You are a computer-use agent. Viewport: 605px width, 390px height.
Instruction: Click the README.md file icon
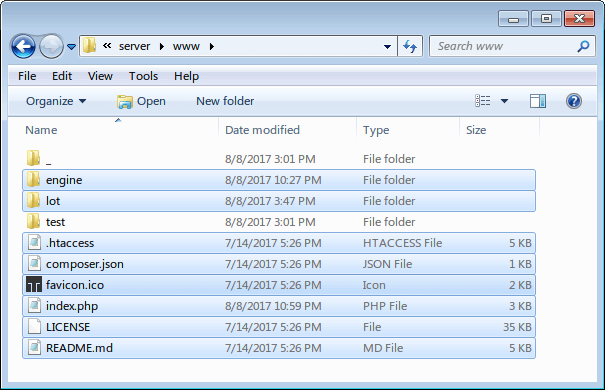click(34, 348)
